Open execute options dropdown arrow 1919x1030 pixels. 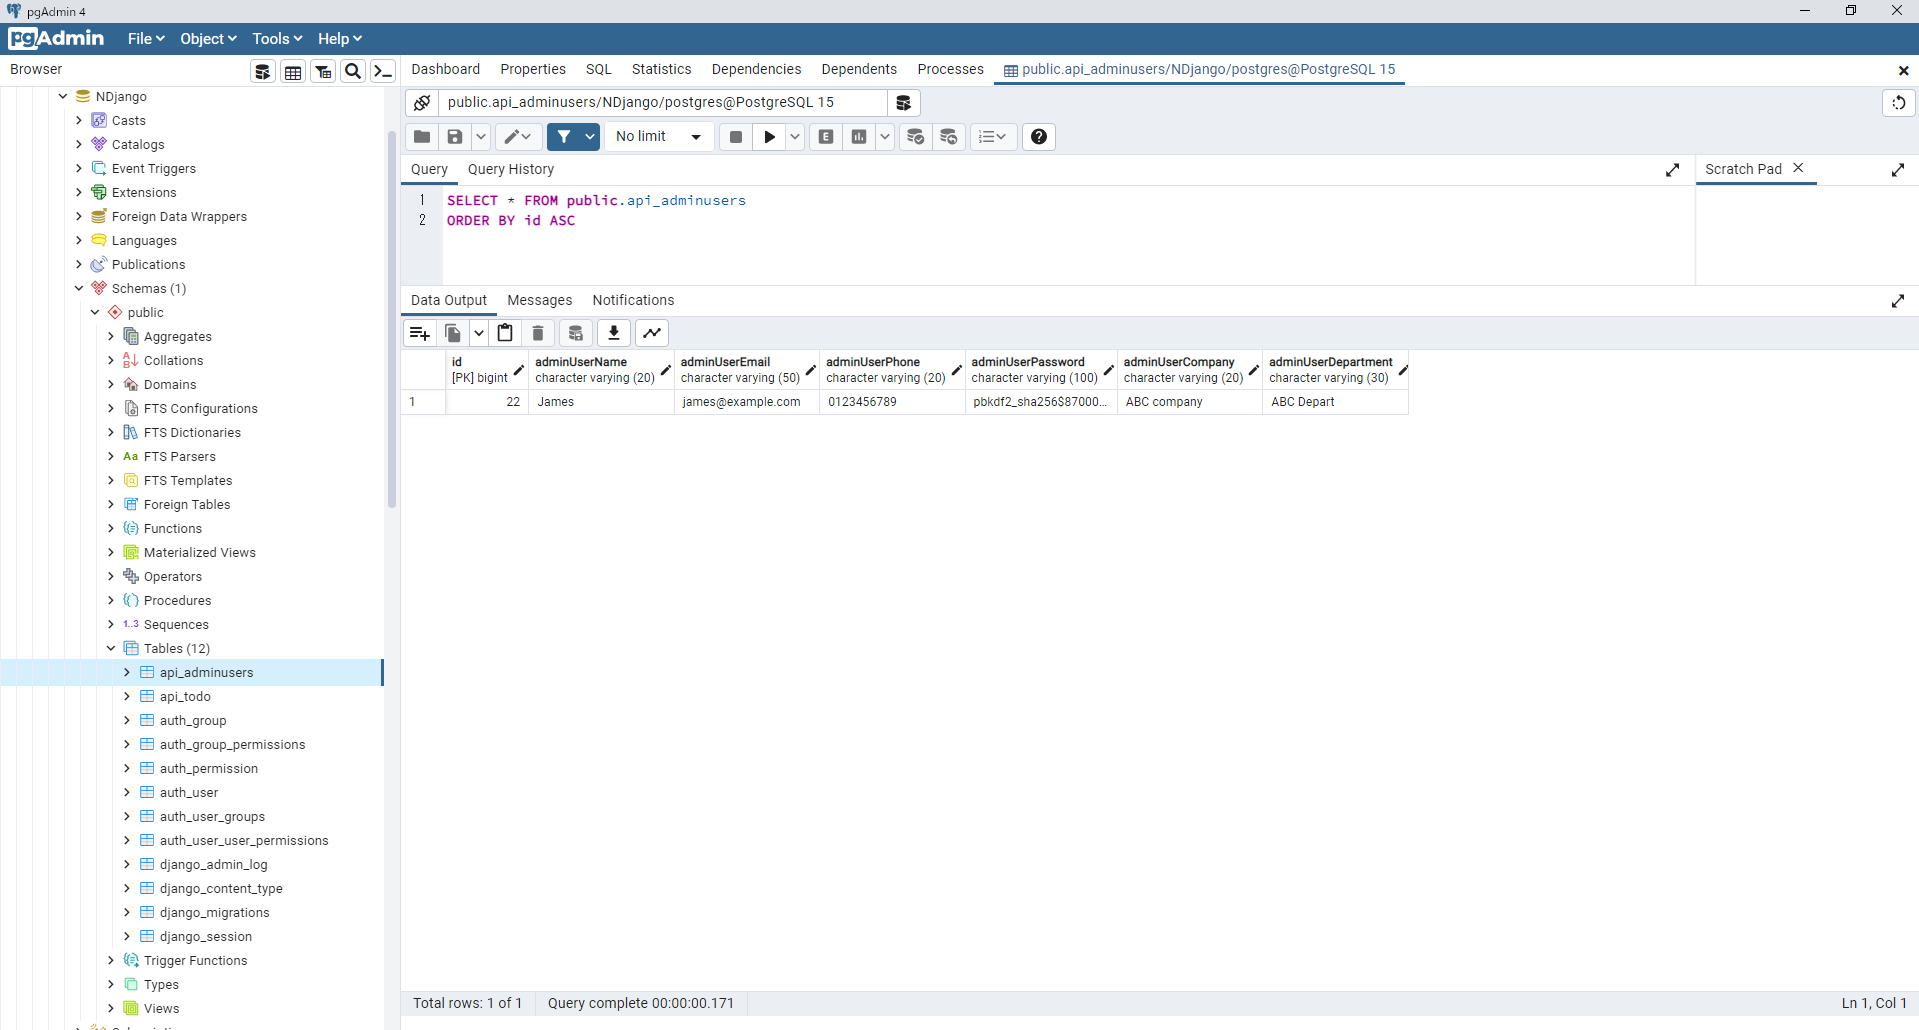click(795, 137)
